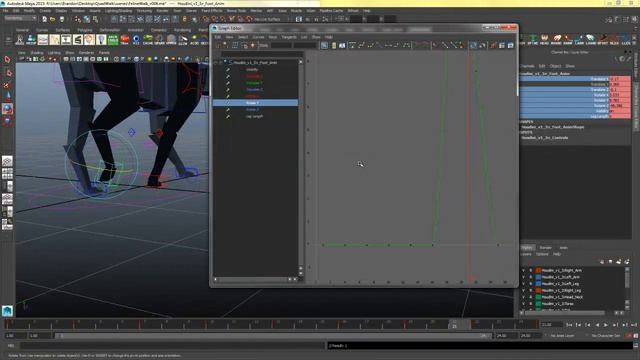Viewport: 640px width, 360px height.
Task: Click the Frame playback range icon in Graph Editor
Action: 333,45
